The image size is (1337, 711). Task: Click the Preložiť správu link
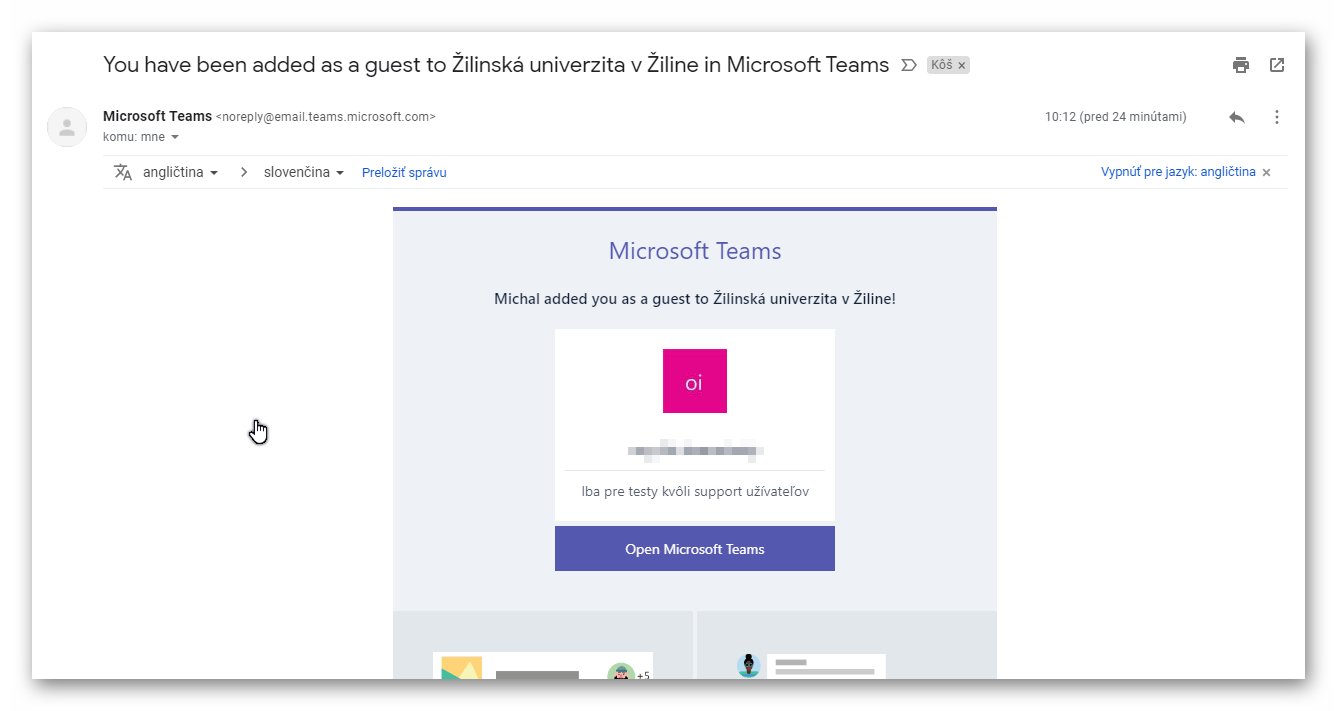404,172
